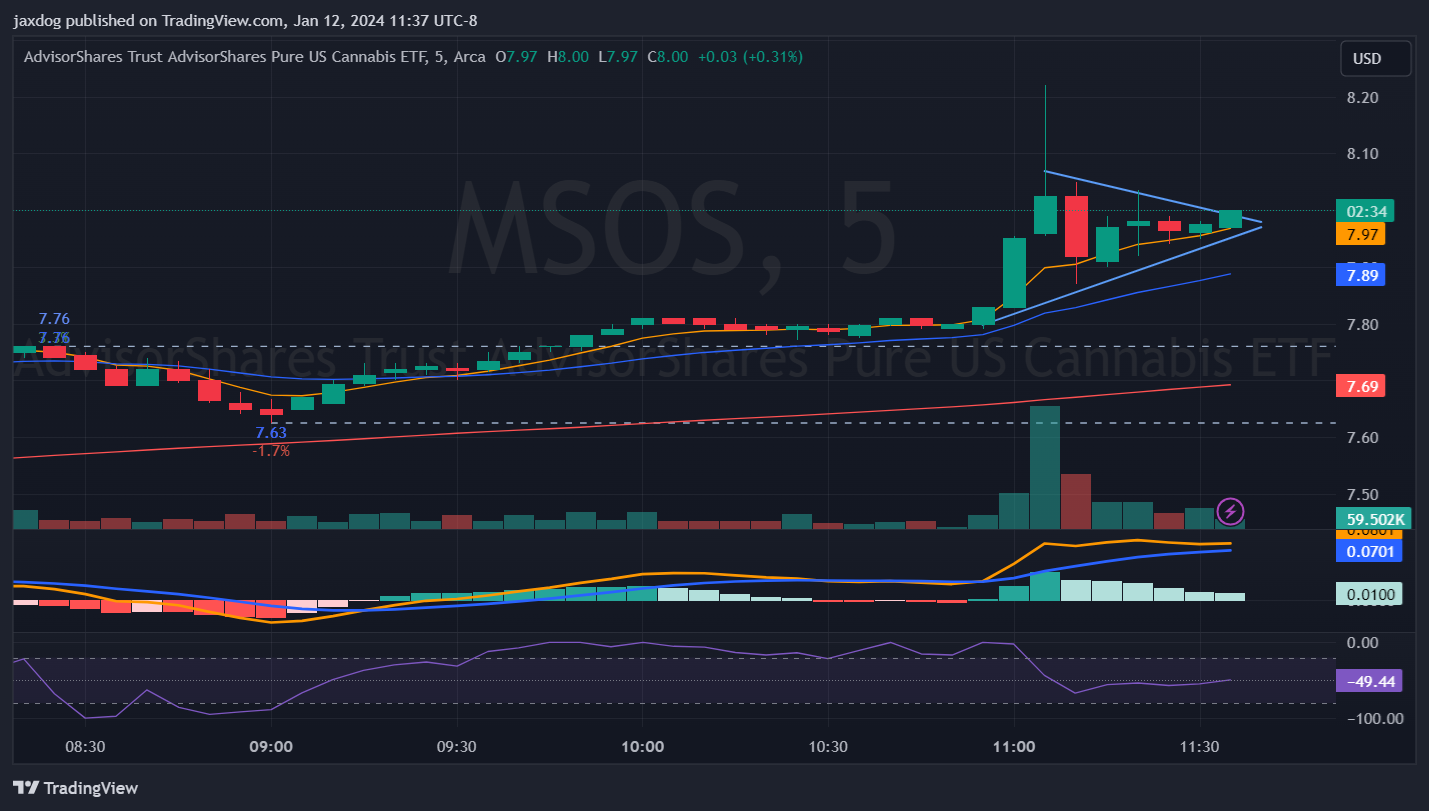This screenshot has height=811, width=1429.
Task: Click the blue 7.63 low marker label
Action: (x=271, y=433)
